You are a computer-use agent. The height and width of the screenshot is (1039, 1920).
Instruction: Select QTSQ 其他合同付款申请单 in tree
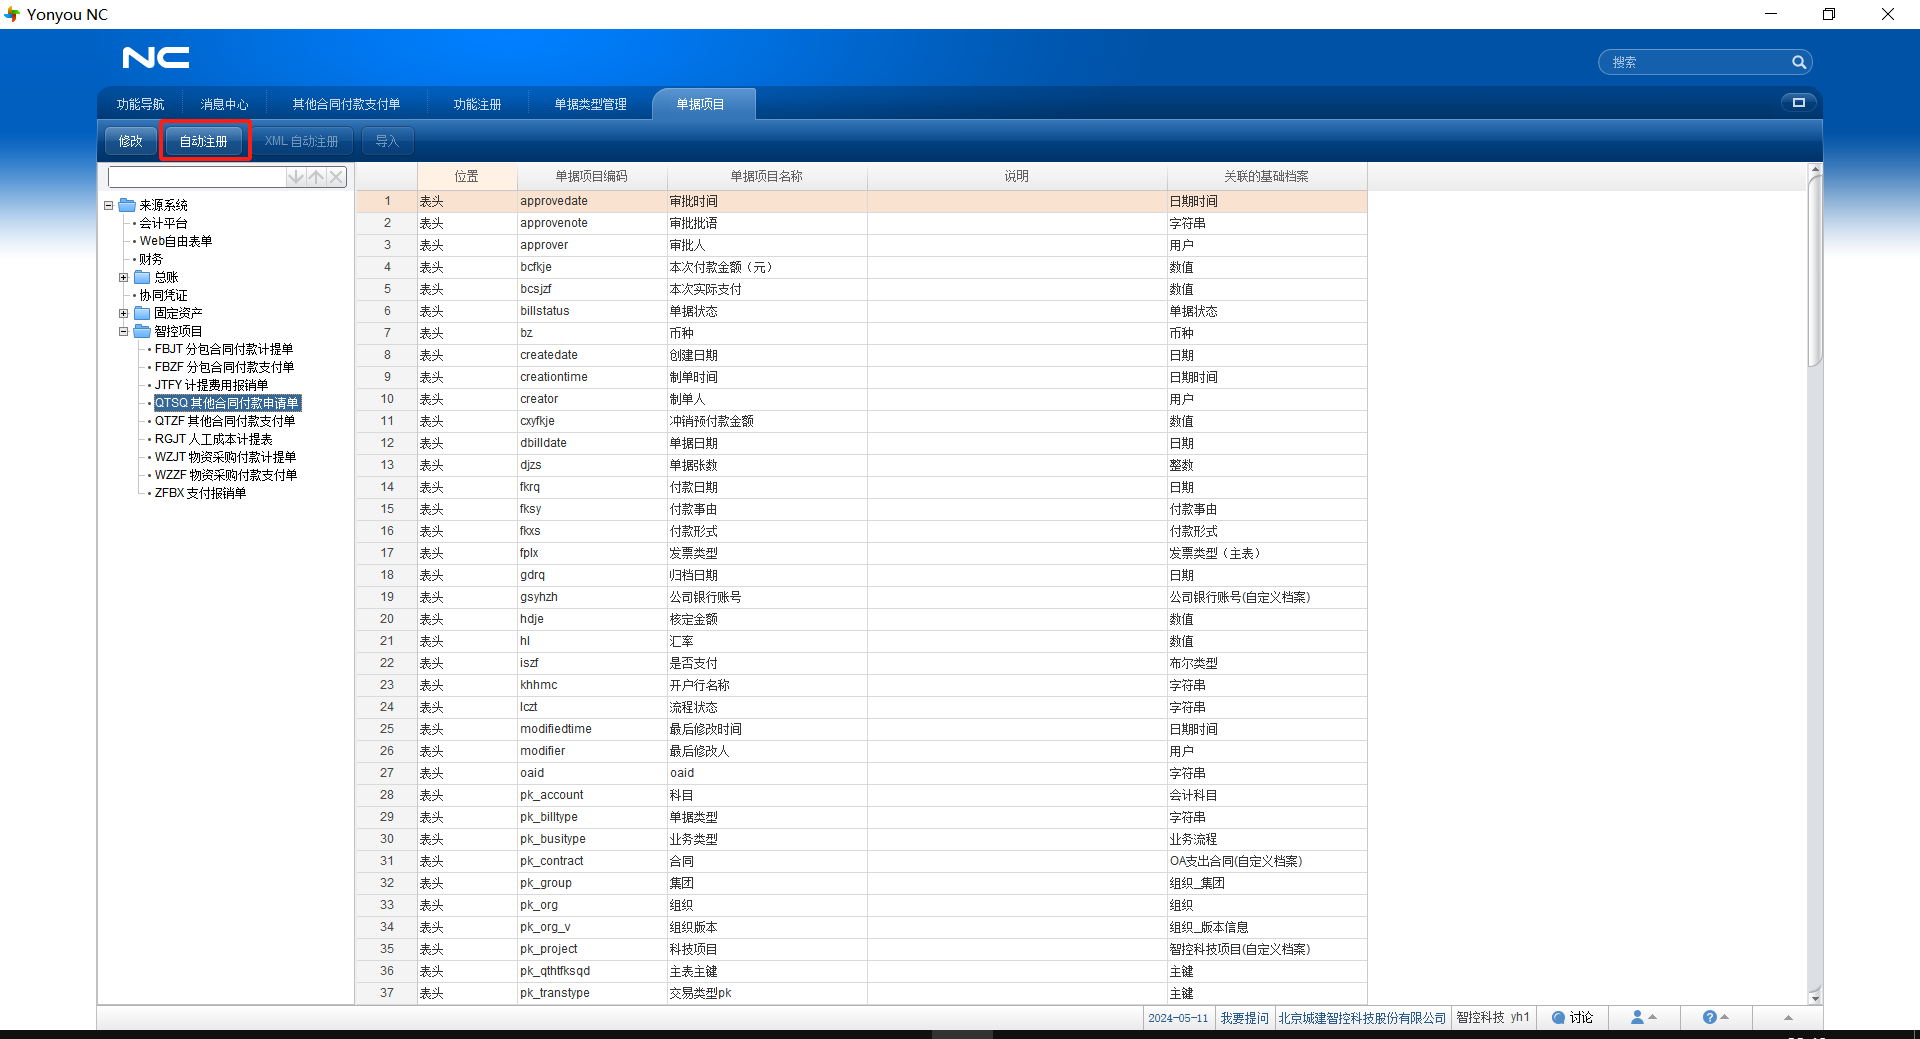(227, 403)
